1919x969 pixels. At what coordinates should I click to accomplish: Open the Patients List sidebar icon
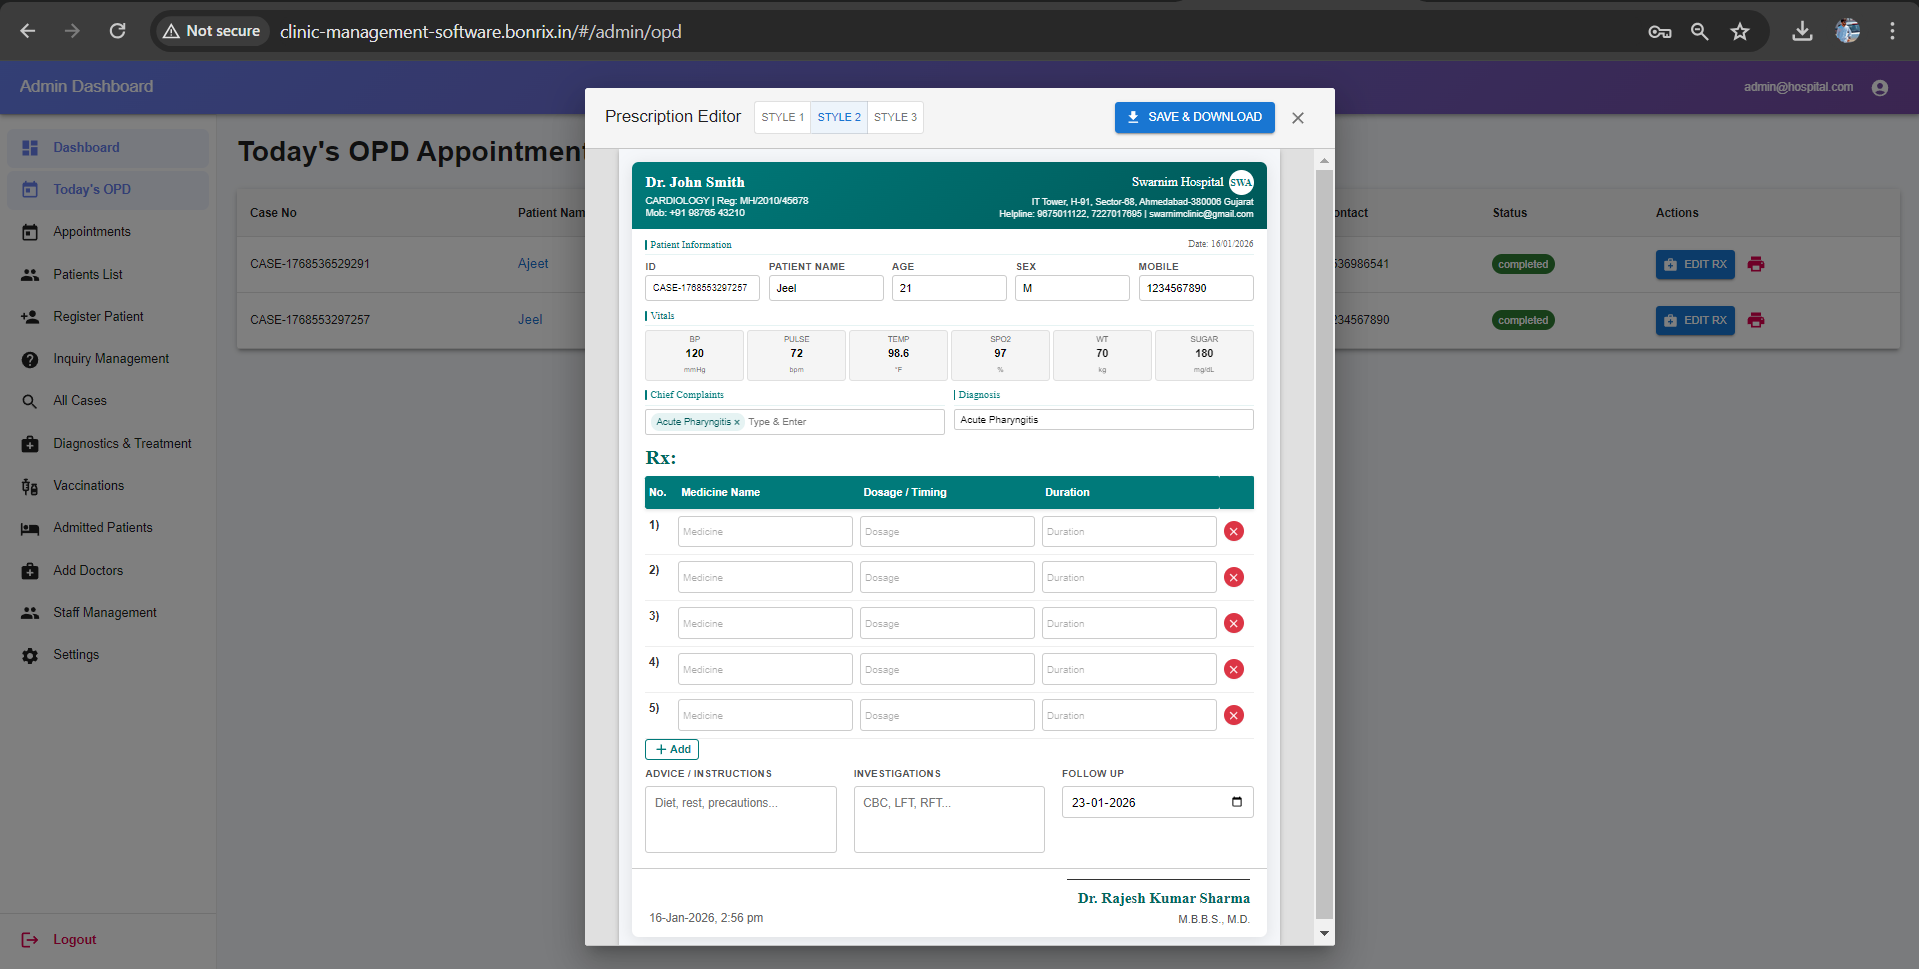30,274
